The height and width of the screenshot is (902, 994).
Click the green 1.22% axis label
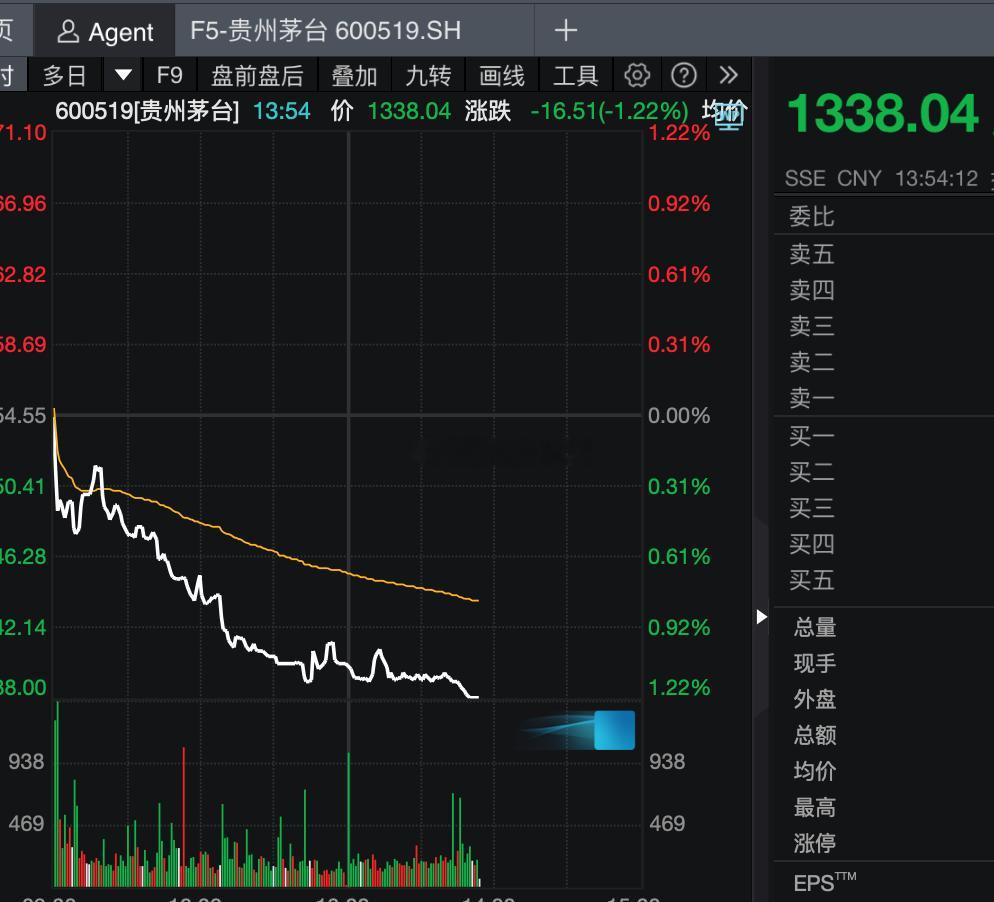tap(679, 687)
